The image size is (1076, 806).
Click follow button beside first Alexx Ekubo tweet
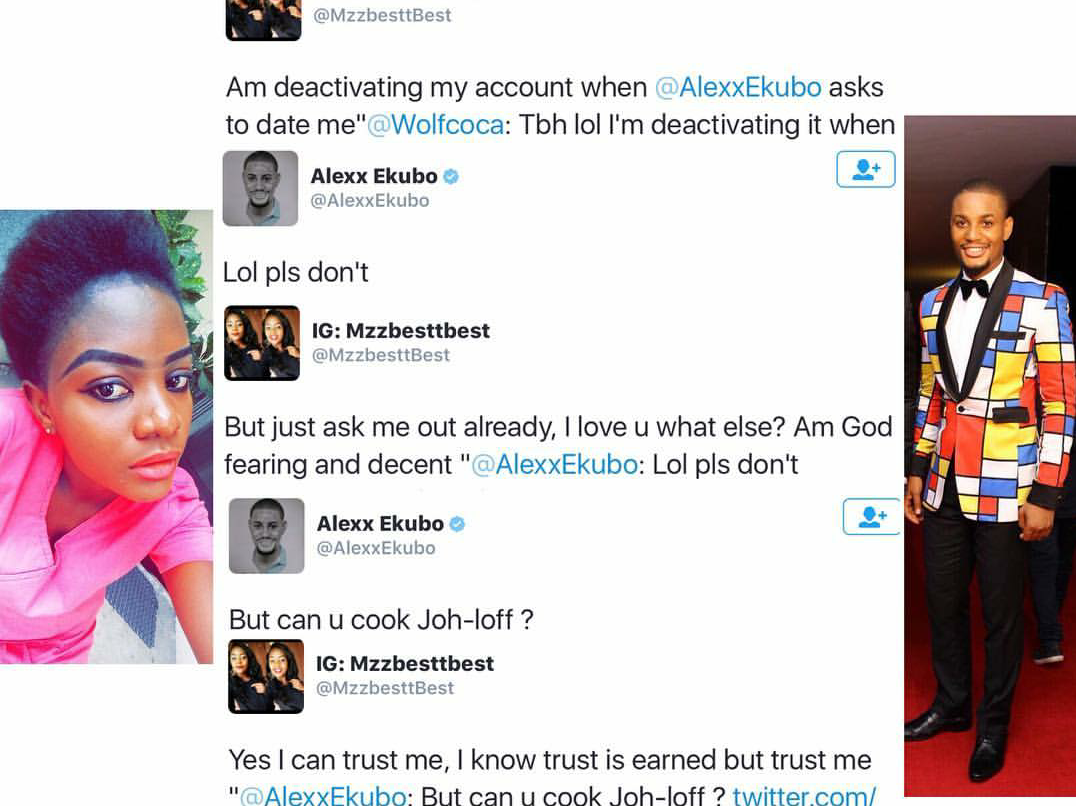[x=865, y=169]
